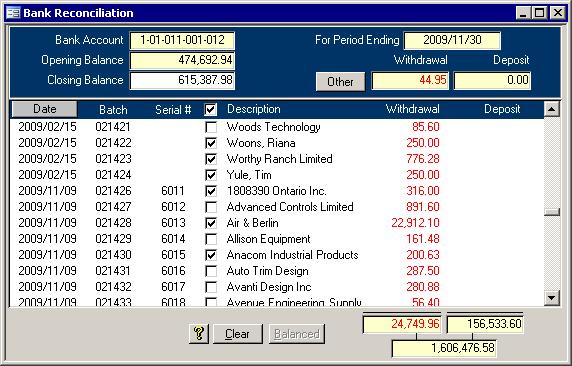The width and height of the screenshot is (572, 366).
Task: Uncheck the Worthy Ranch Limited checkbox
Action: pyautogui.click(x=211, y=159)
